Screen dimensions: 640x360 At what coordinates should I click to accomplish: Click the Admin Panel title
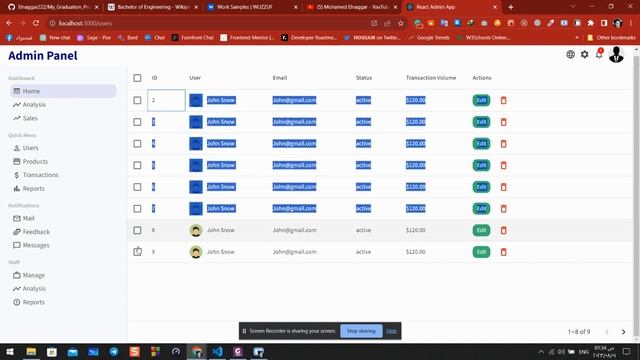tap(42, 56)
